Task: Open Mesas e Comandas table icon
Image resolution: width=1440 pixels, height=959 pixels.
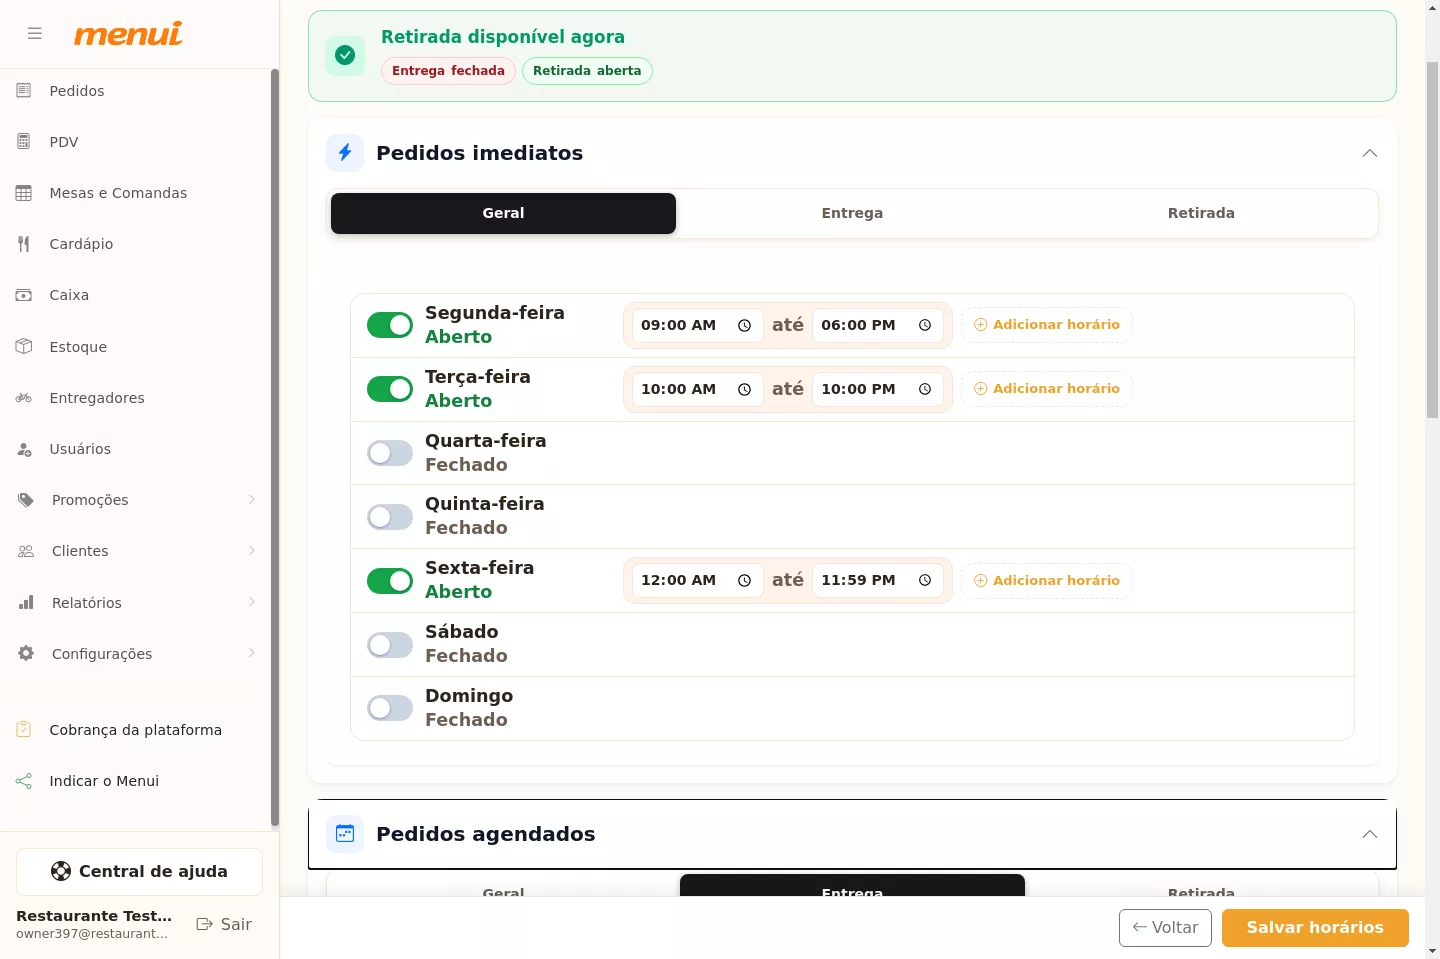Action: coord(24,193)
